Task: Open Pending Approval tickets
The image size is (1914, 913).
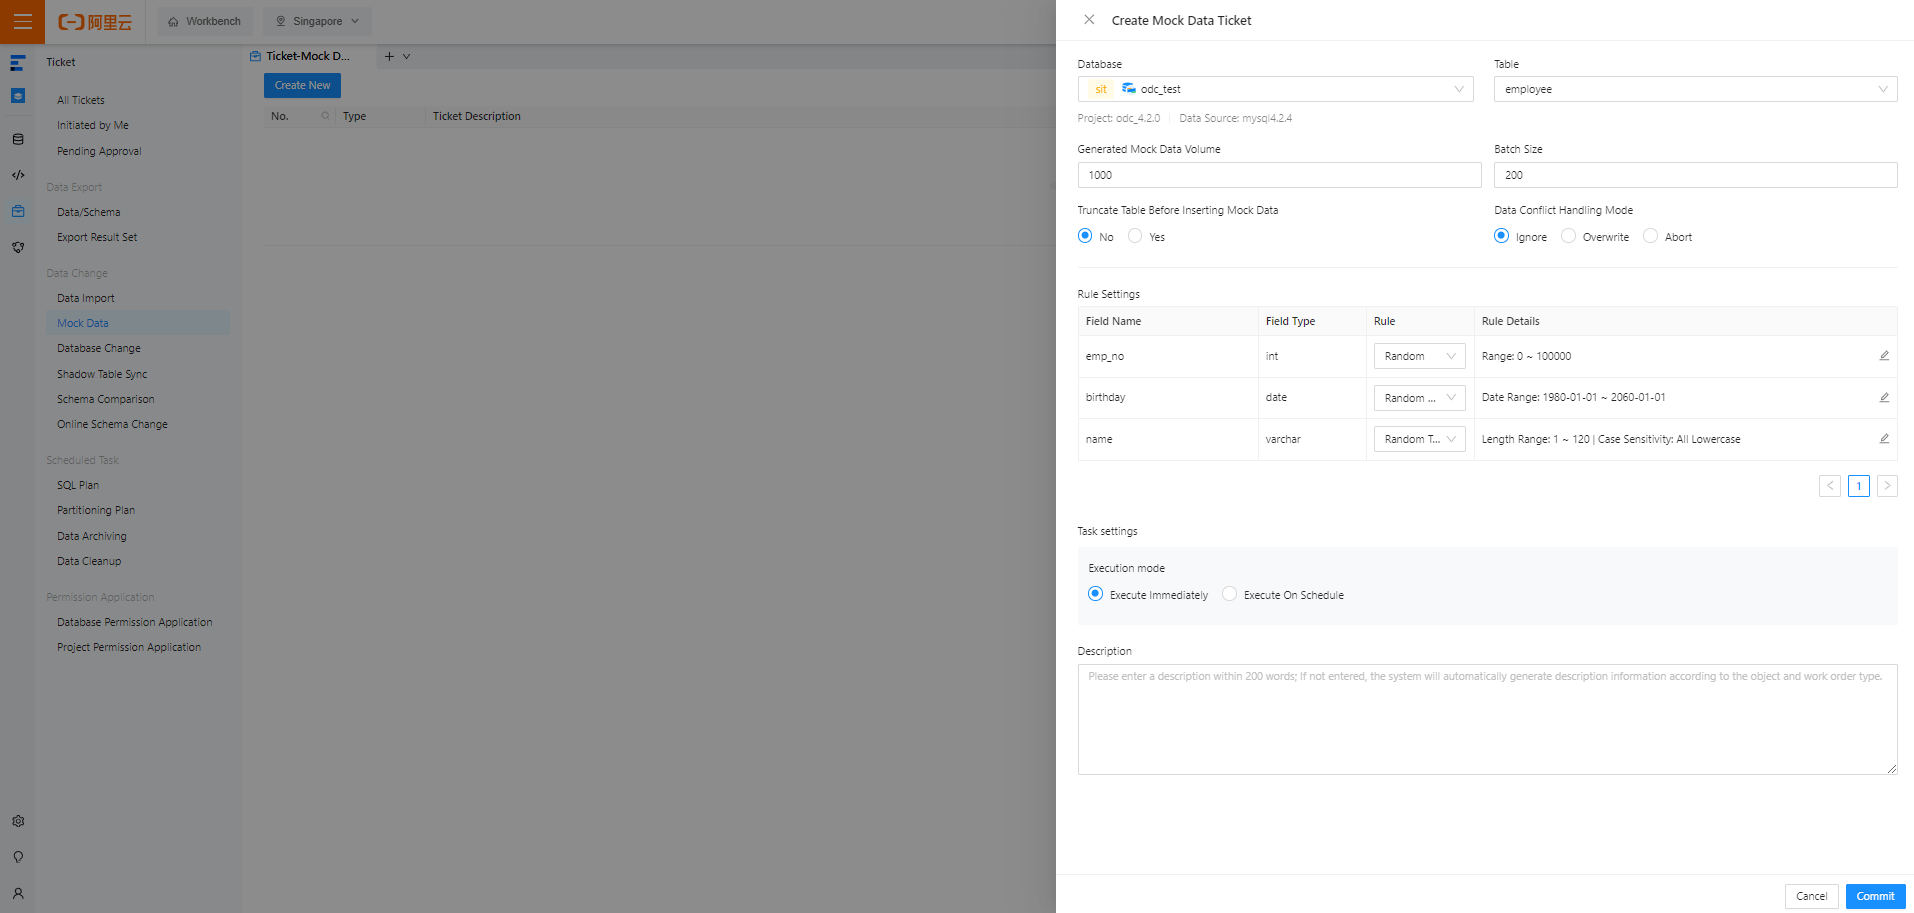Action: tap(99, 151)
